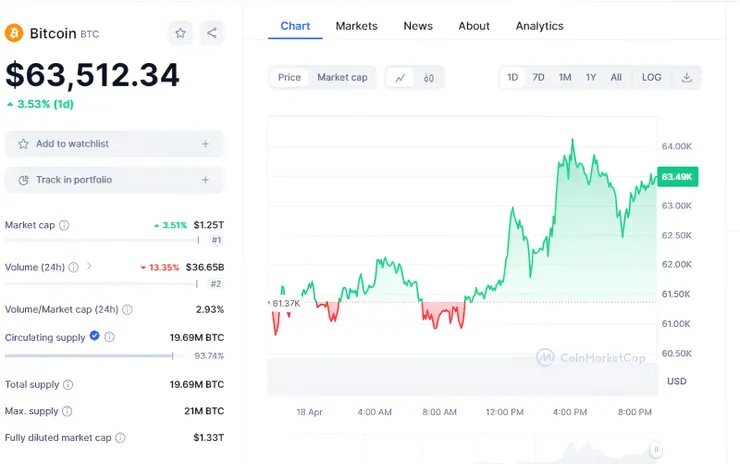The height and width of the screenshot is (464, 740).
Task: Toggle chart to Market cap view
Action: (342, 77)
